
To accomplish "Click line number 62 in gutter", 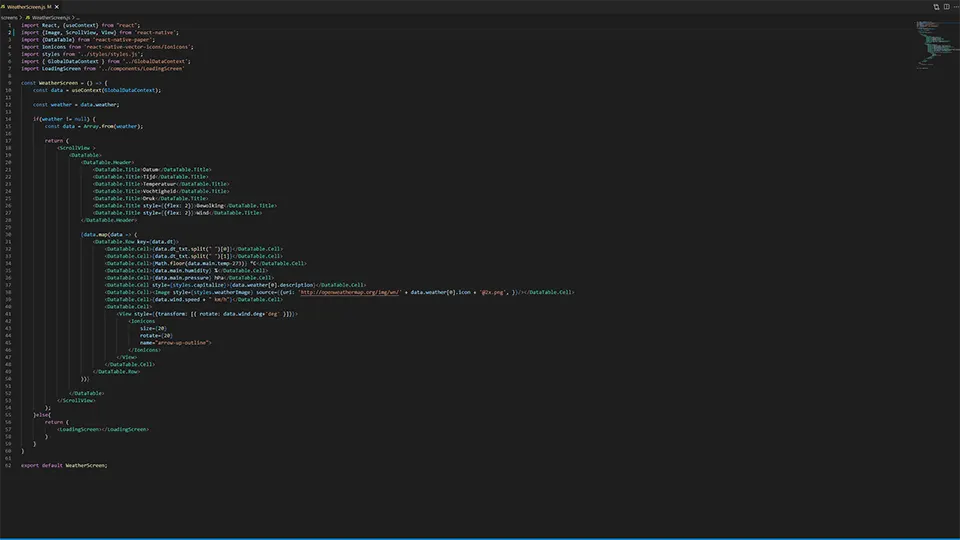I will point(8,465).
